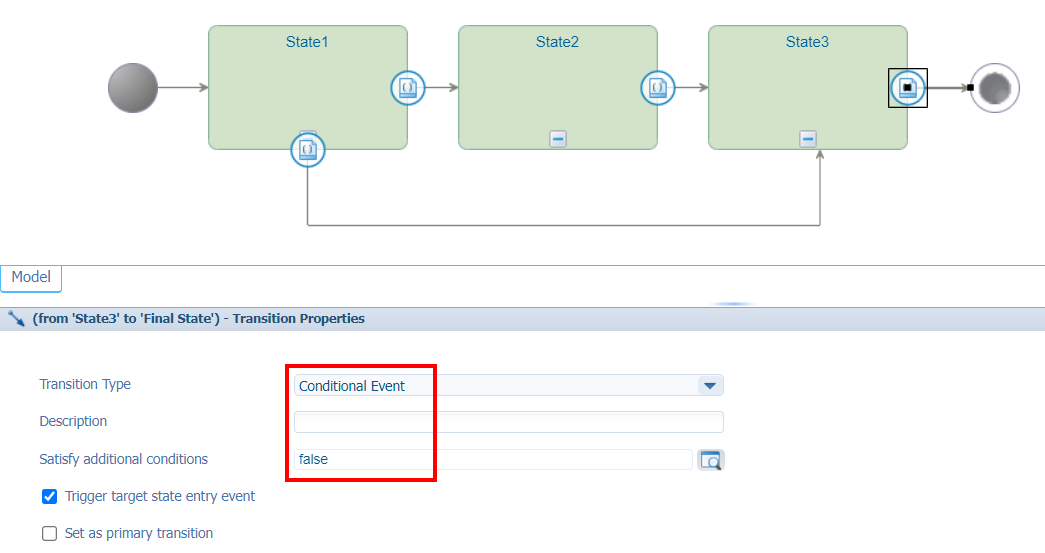Click the selected transition icon on State3's right edge
Screen dimensions: 1045x553
908,88
